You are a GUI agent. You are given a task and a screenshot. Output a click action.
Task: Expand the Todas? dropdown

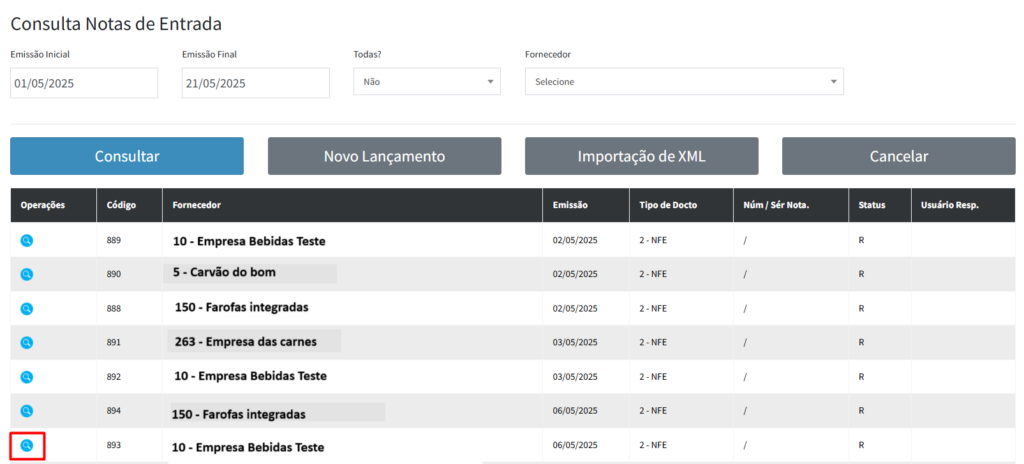tap(427, 82)
